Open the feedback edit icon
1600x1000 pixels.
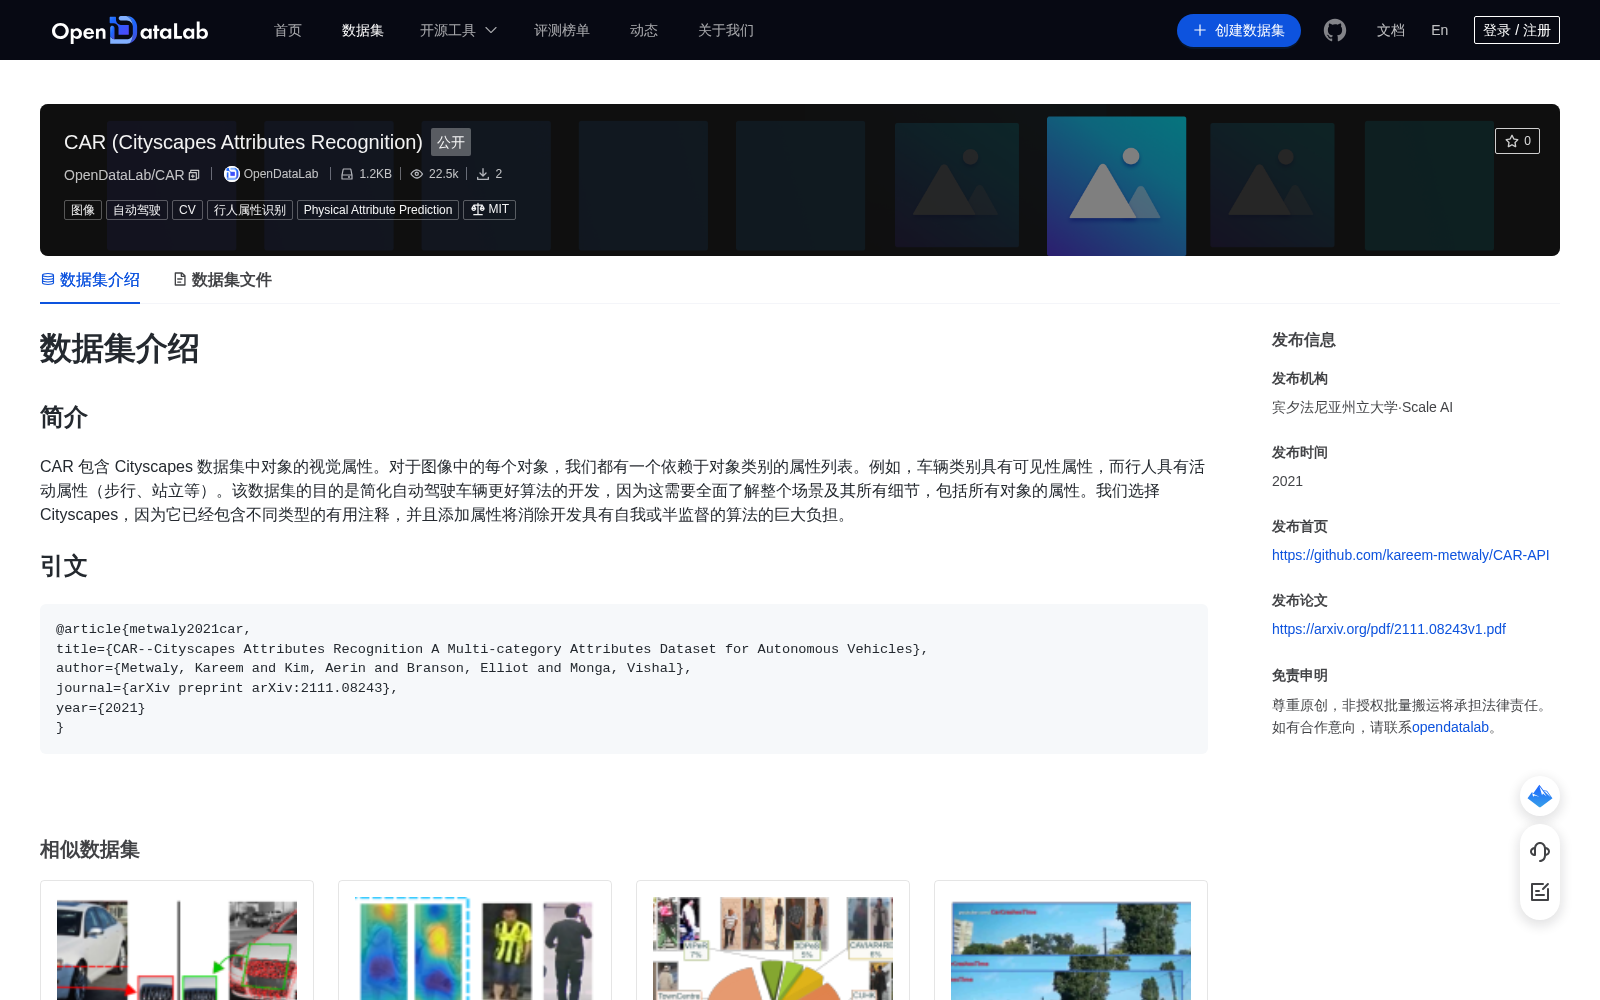[1540, 892]
